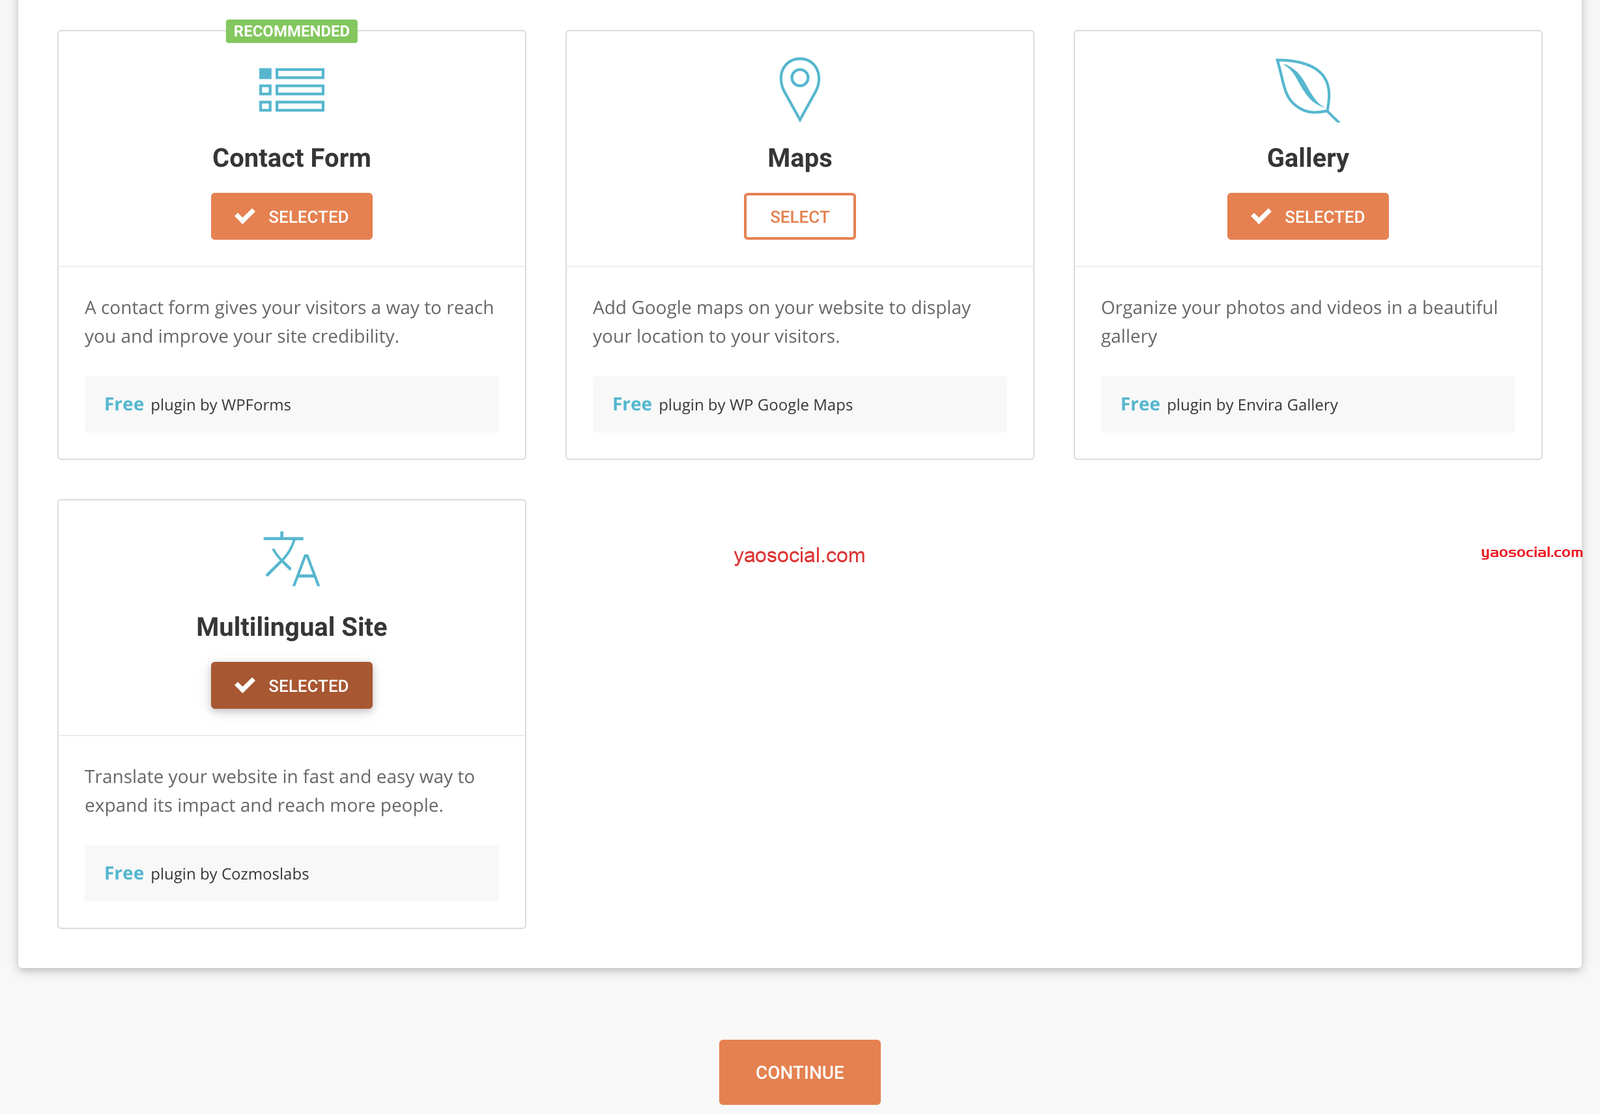Screen dimensions: 1600x1114
Task: Click the Multilingual Site translate icon
Action: (291, 559)
